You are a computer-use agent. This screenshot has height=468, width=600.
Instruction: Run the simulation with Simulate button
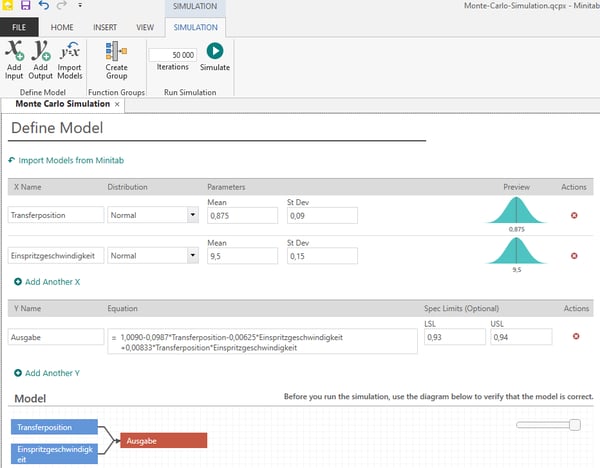pyautogui.click(x=215, y=57)
